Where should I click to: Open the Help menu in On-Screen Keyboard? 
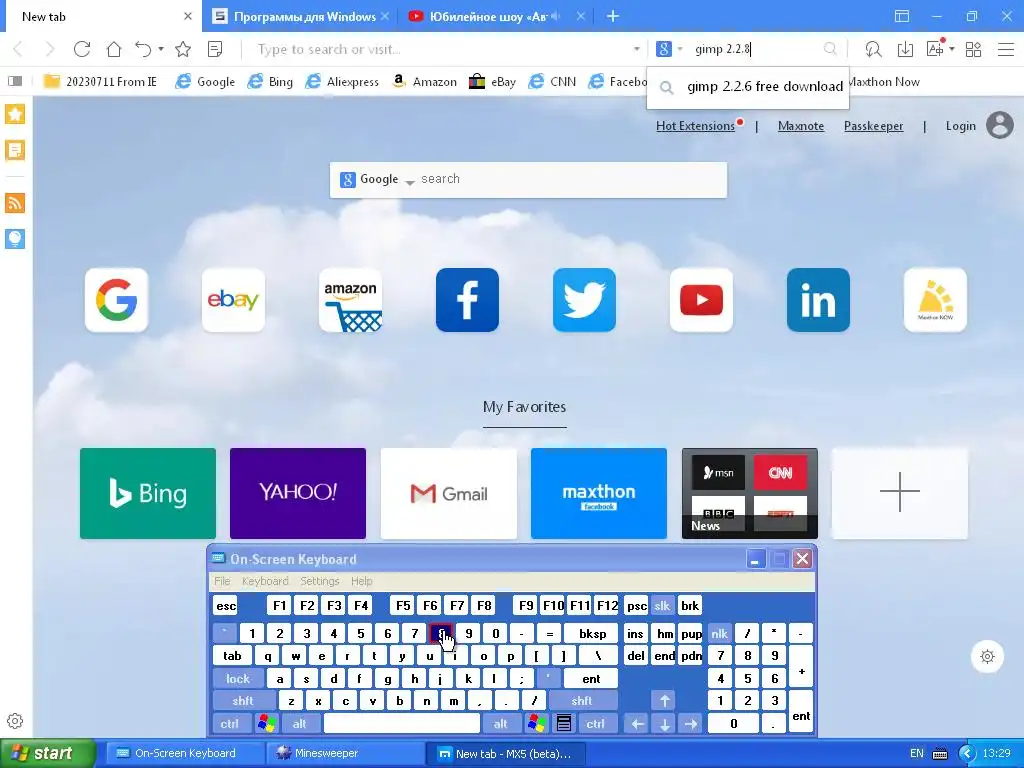coord(361,581)
